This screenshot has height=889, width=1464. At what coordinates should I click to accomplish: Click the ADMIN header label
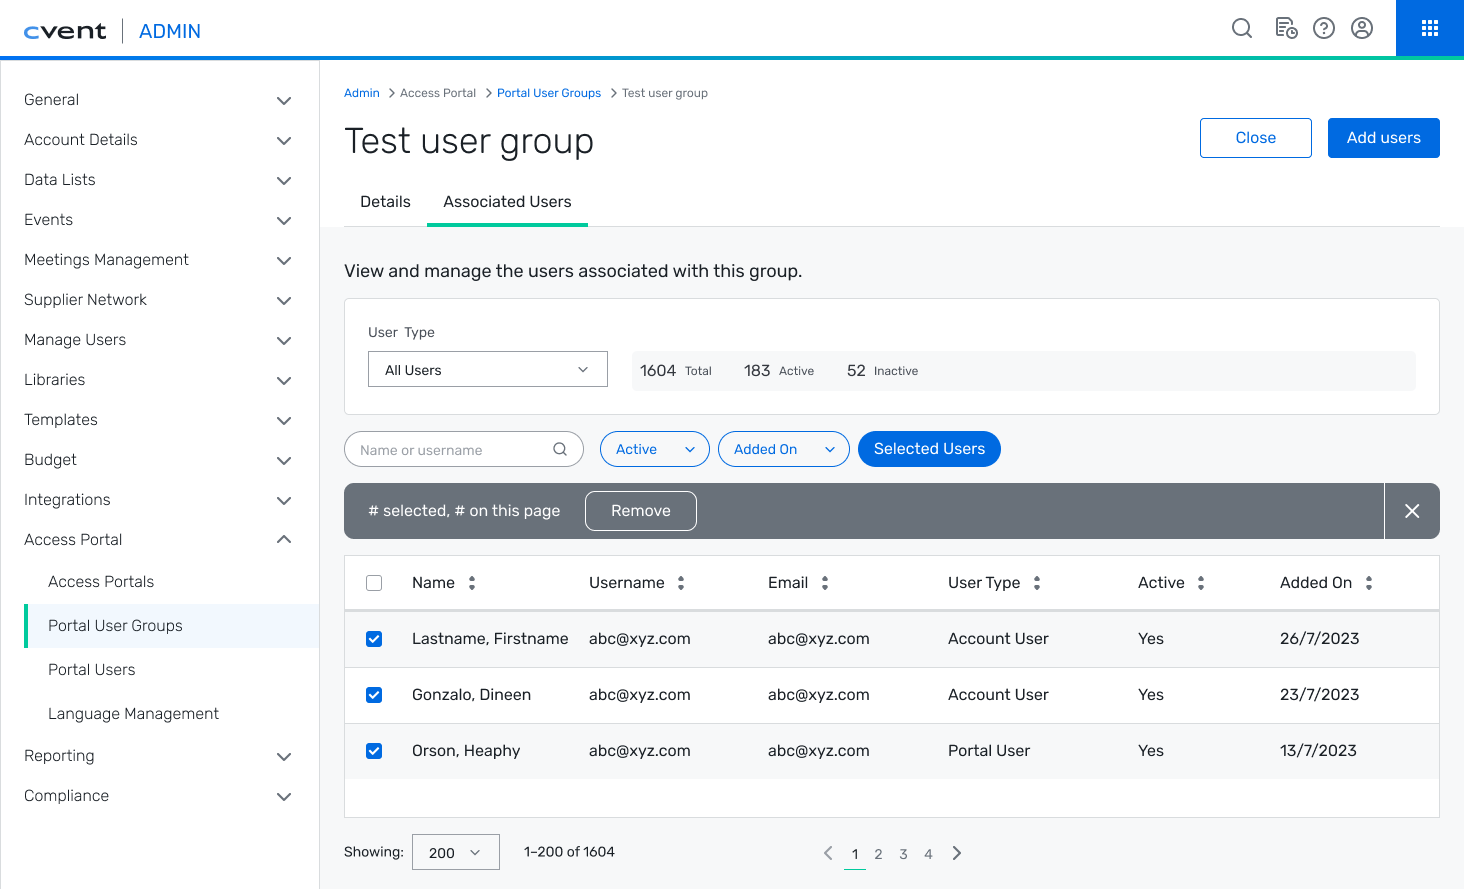(x=170, y=31)
